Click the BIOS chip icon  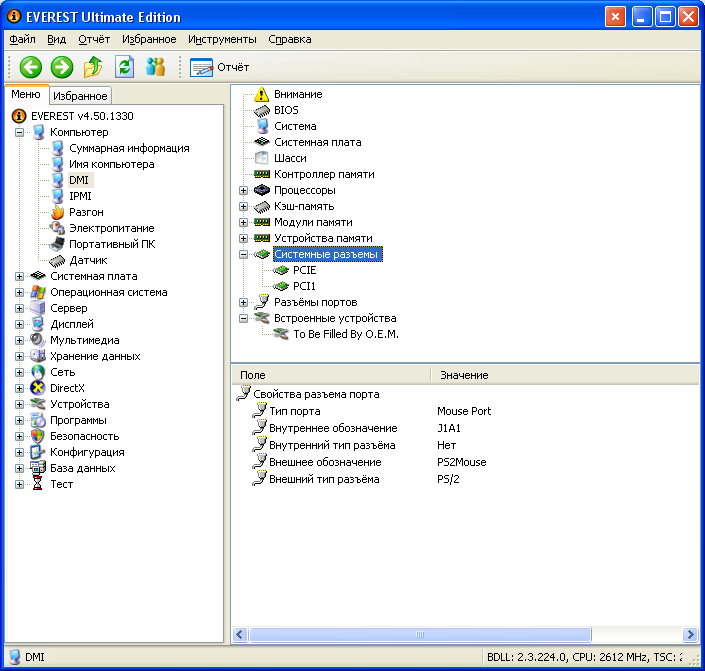coord(262,111)
